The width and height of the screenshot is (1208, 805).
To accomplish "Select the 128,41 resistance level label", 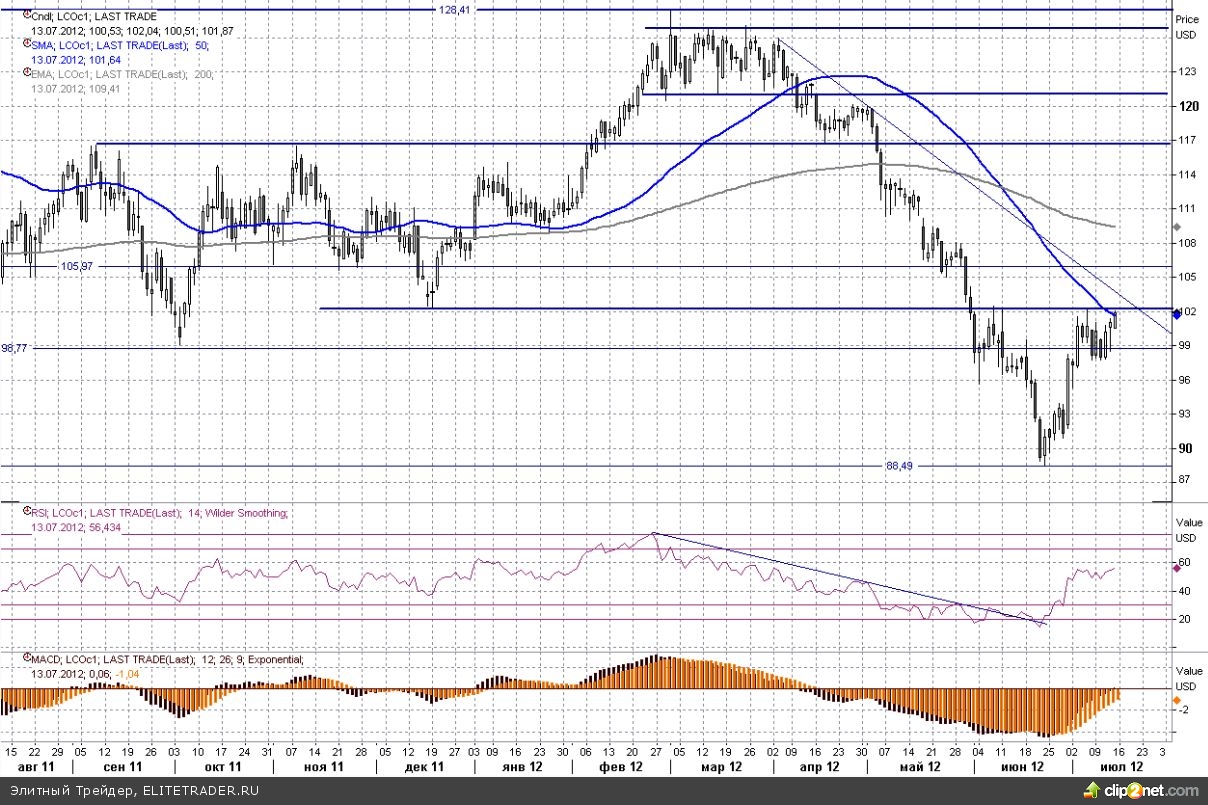I will coord(454,9).
